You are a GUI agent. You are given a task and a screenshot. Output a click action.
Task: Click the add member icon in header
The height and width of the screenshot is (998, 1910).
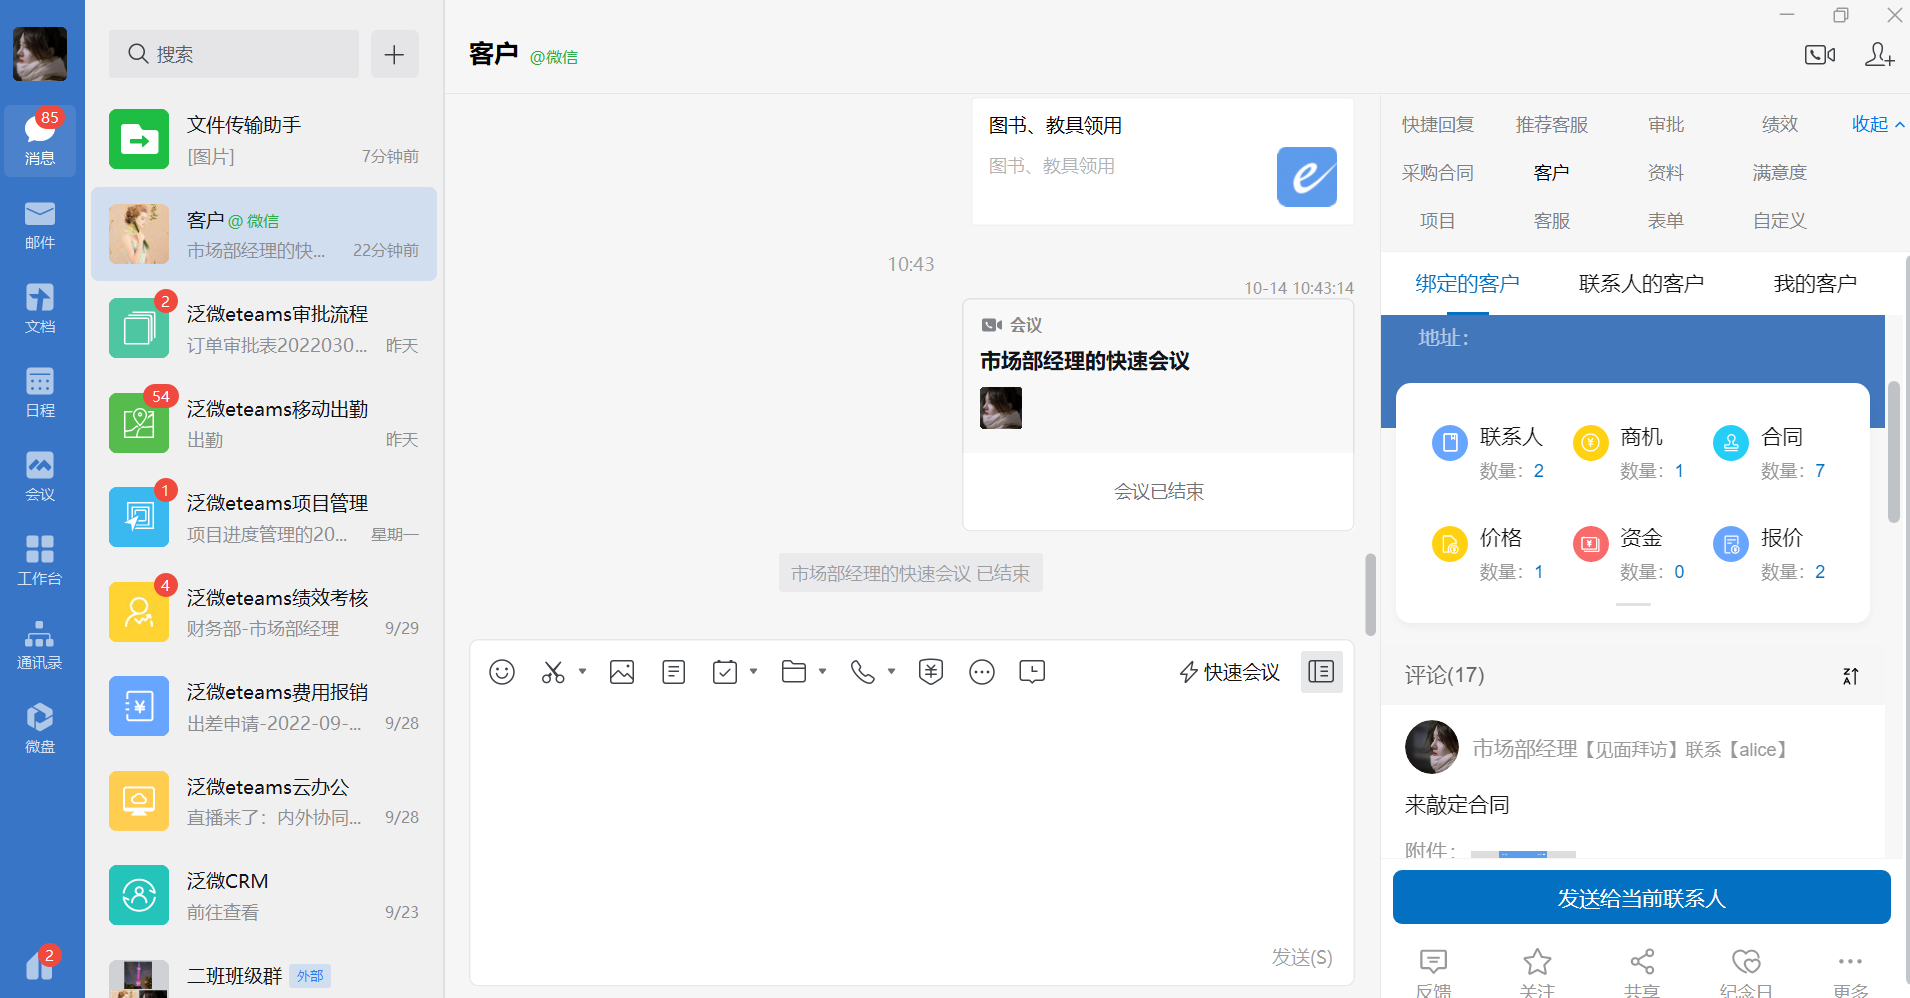click(x=1879, y=55)
